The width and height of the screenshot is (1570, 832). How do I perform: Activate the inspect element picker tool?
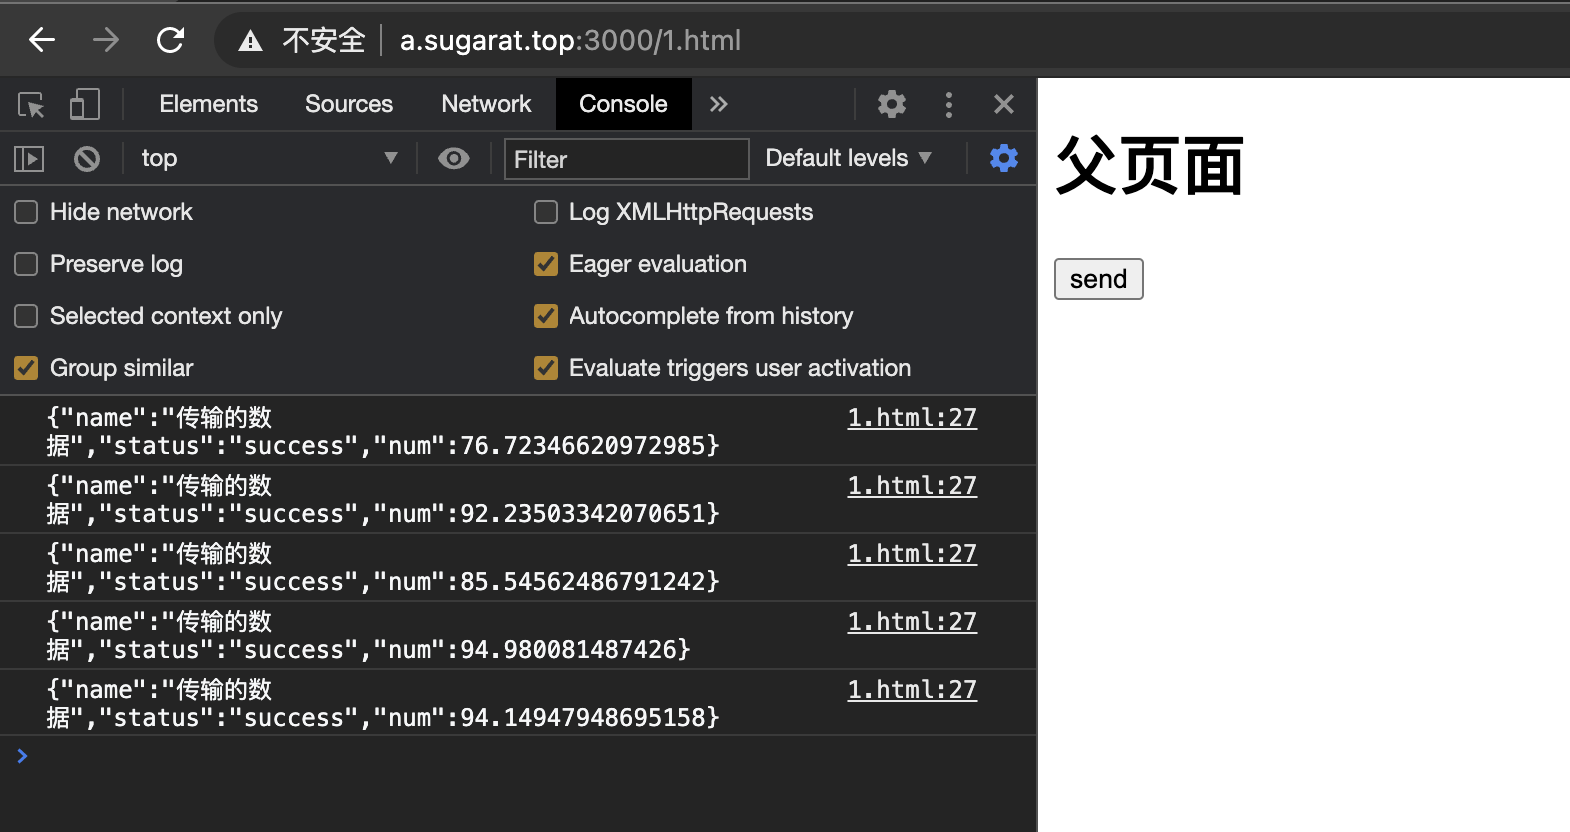click(x=31, y=104)
